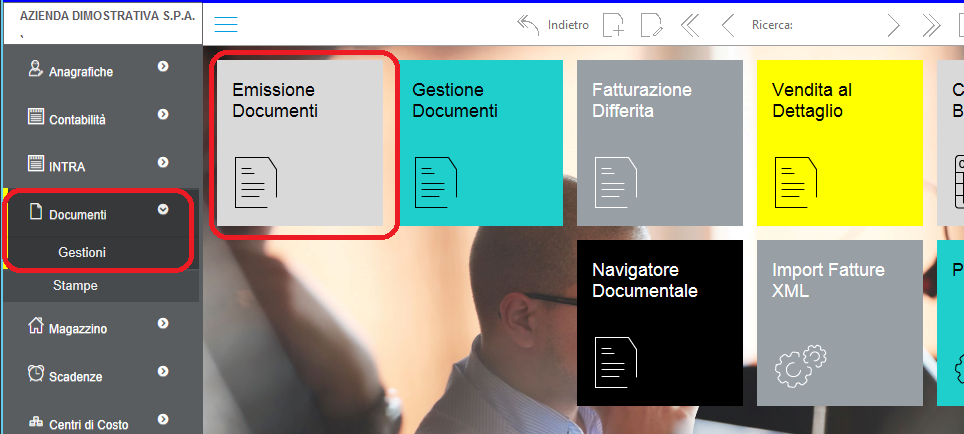Expand Centri di Costo with its arrow
964x434 pixels.
(163, 419)
